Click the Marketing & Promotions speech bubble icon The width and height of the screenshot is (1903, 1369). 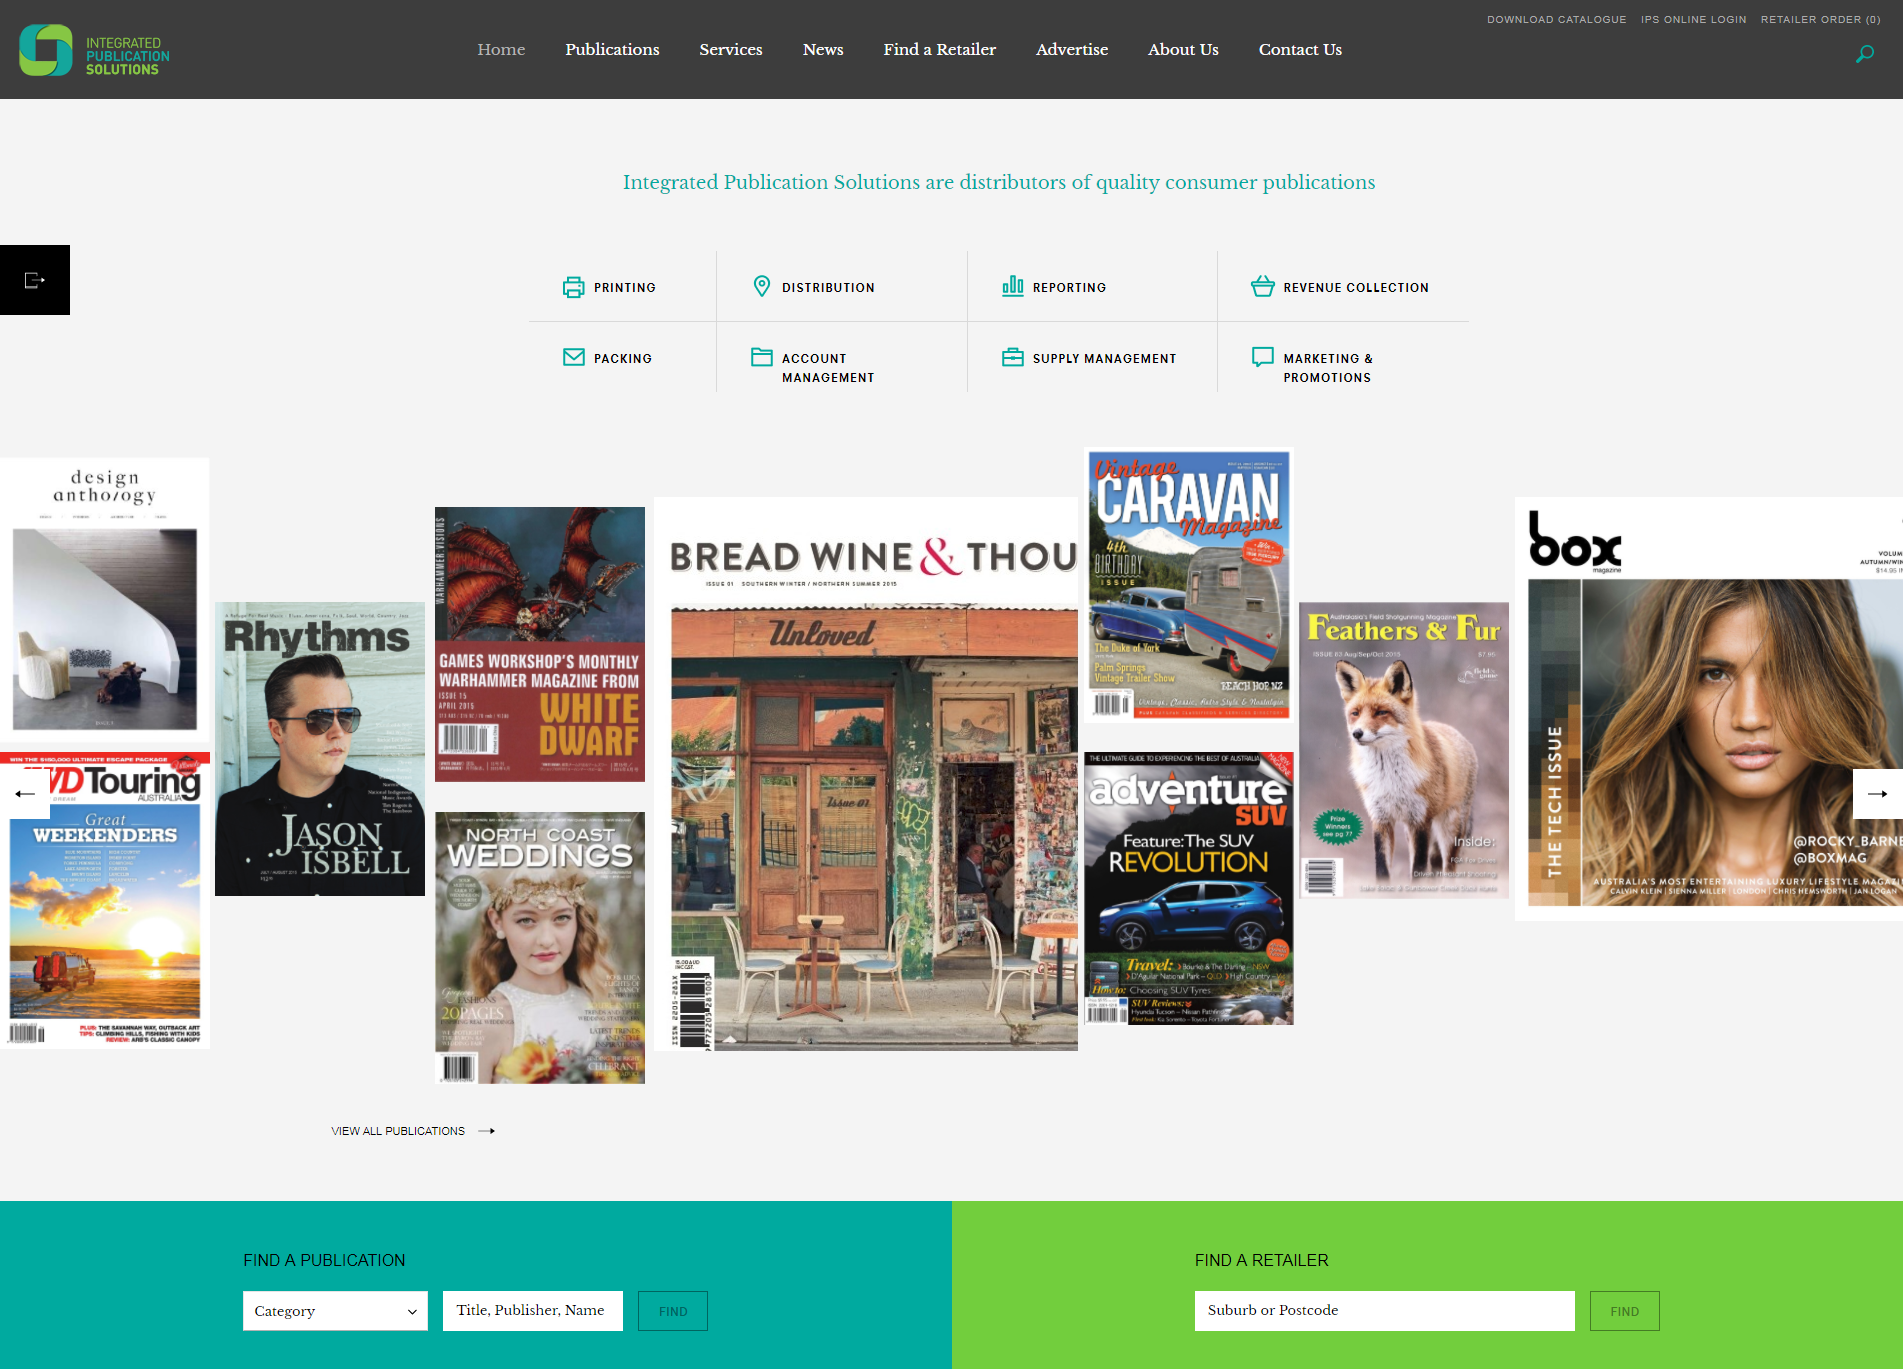(x=1263, y=357)
